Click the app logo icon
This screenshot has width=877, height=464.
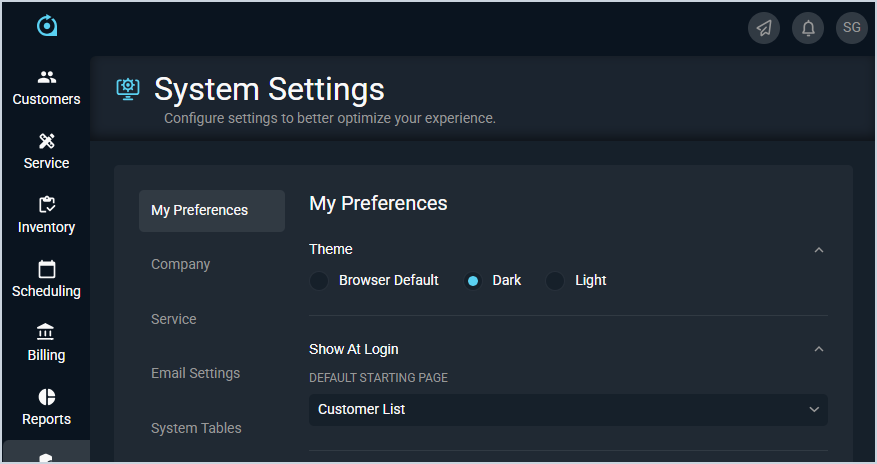(x=47, y=26)
